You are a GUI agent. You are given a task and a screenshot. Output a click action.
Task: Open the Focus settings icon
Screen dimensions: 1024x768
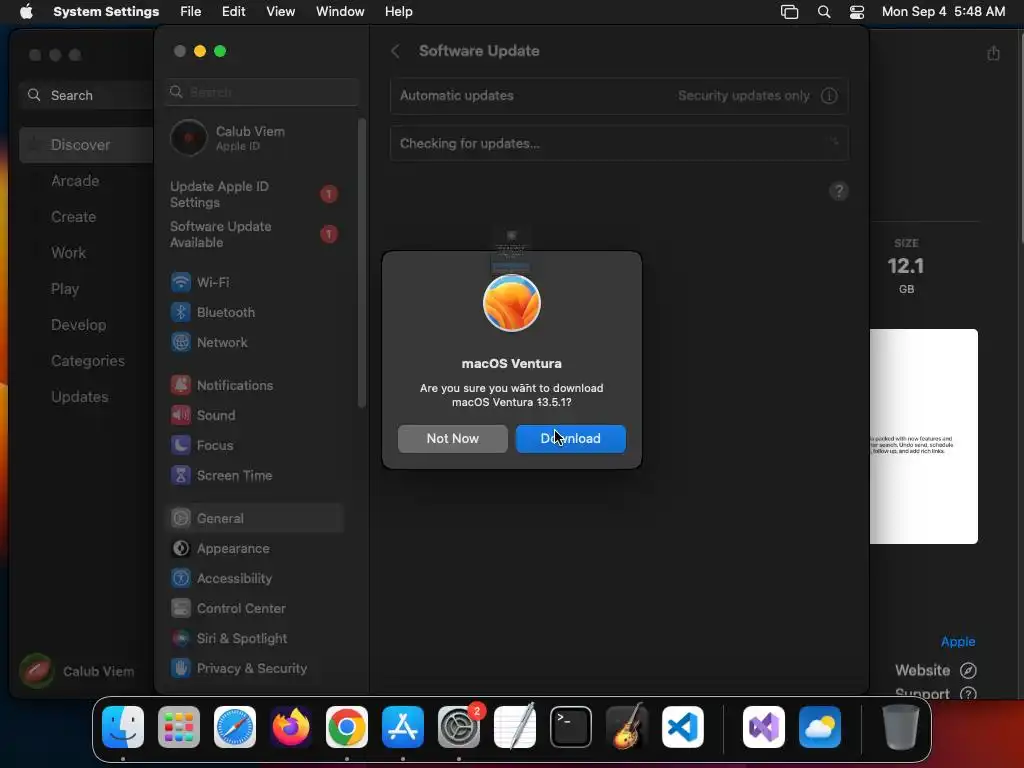point(181,445)
